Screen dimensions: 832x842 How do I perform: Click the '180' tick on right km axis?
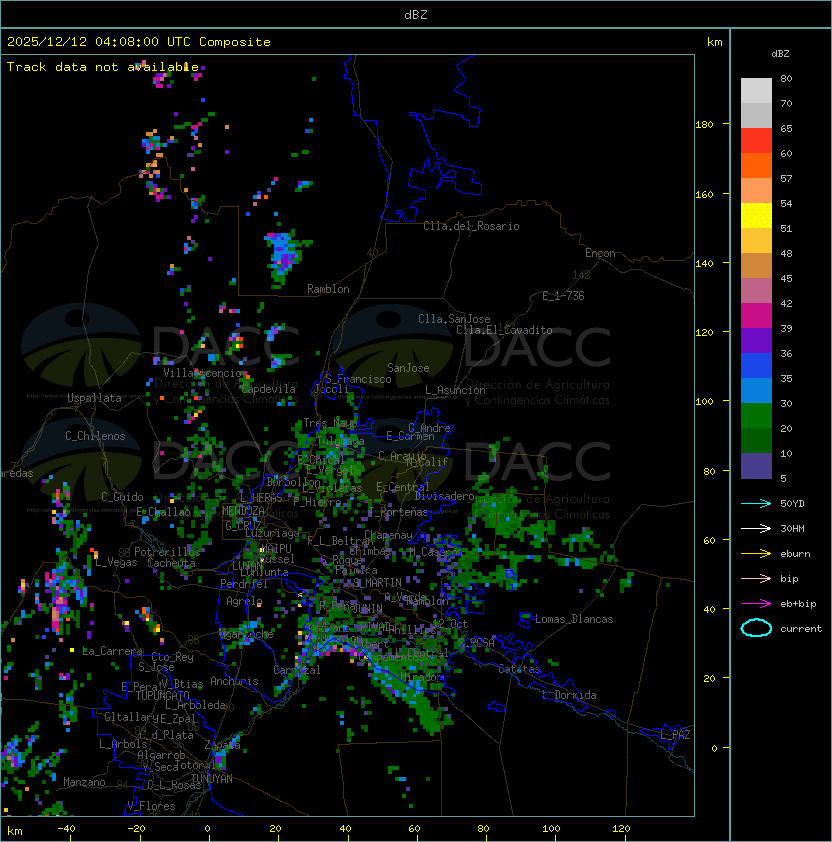tap(704, 125)
